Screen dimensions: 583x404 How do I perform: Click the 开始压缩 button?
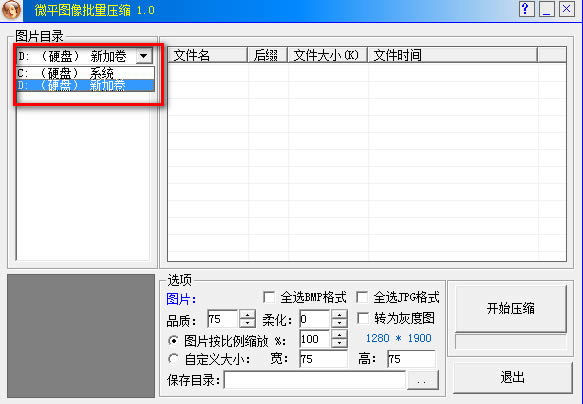tap(510, 308)
